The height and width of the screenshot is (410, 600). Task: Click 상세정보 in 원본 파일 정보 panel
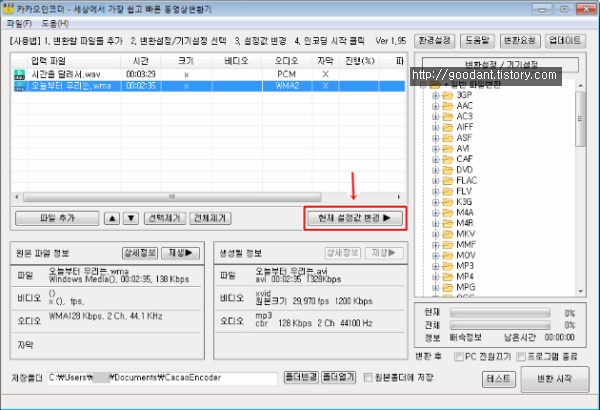coord(140,253)
